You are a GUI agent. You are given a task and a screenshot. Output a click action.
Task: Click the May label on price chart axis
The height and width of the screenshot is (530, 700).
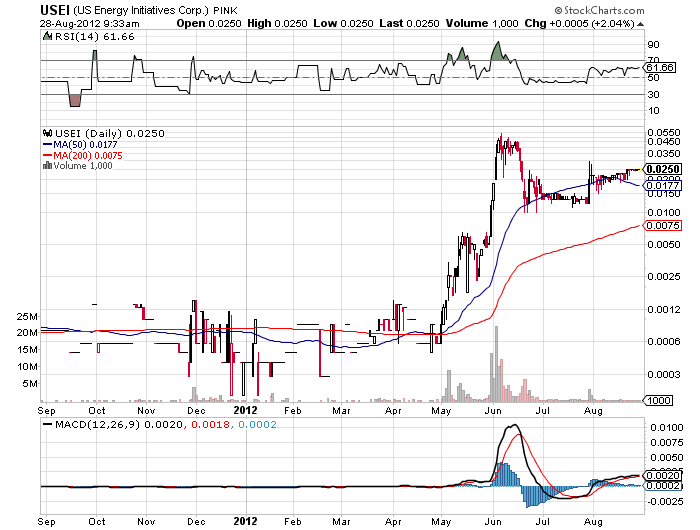click(441, 410)
